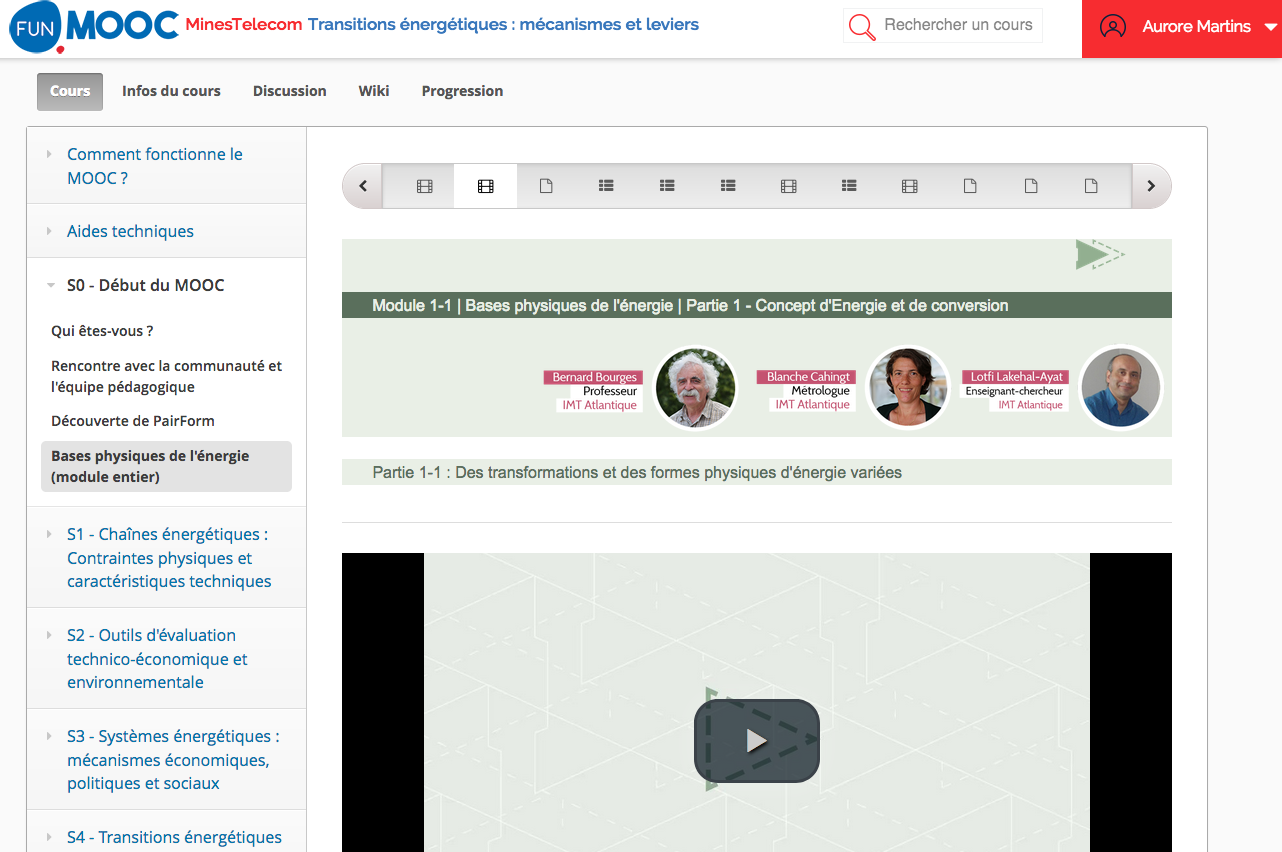Open 'S1 - Chaînes énergétiques' section title
This screenshot has width=1282, height=852.
pos(169,558)
